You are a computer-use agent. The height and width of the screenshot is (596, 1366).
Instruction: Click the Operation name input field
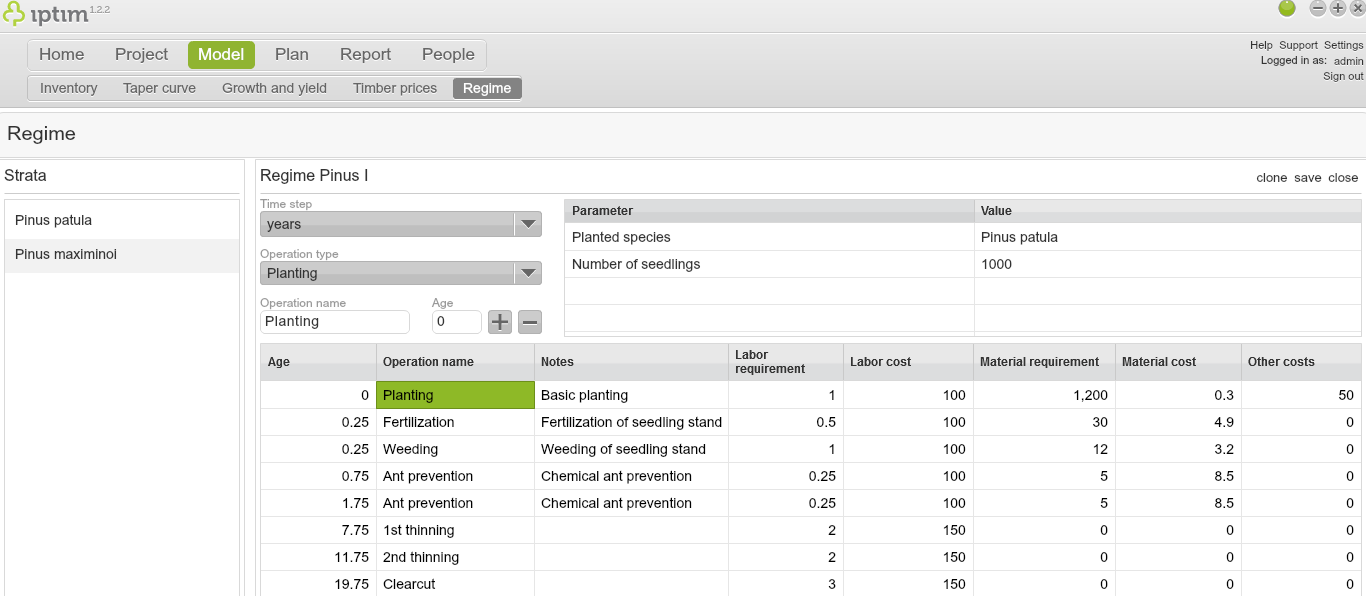[335, 322]
